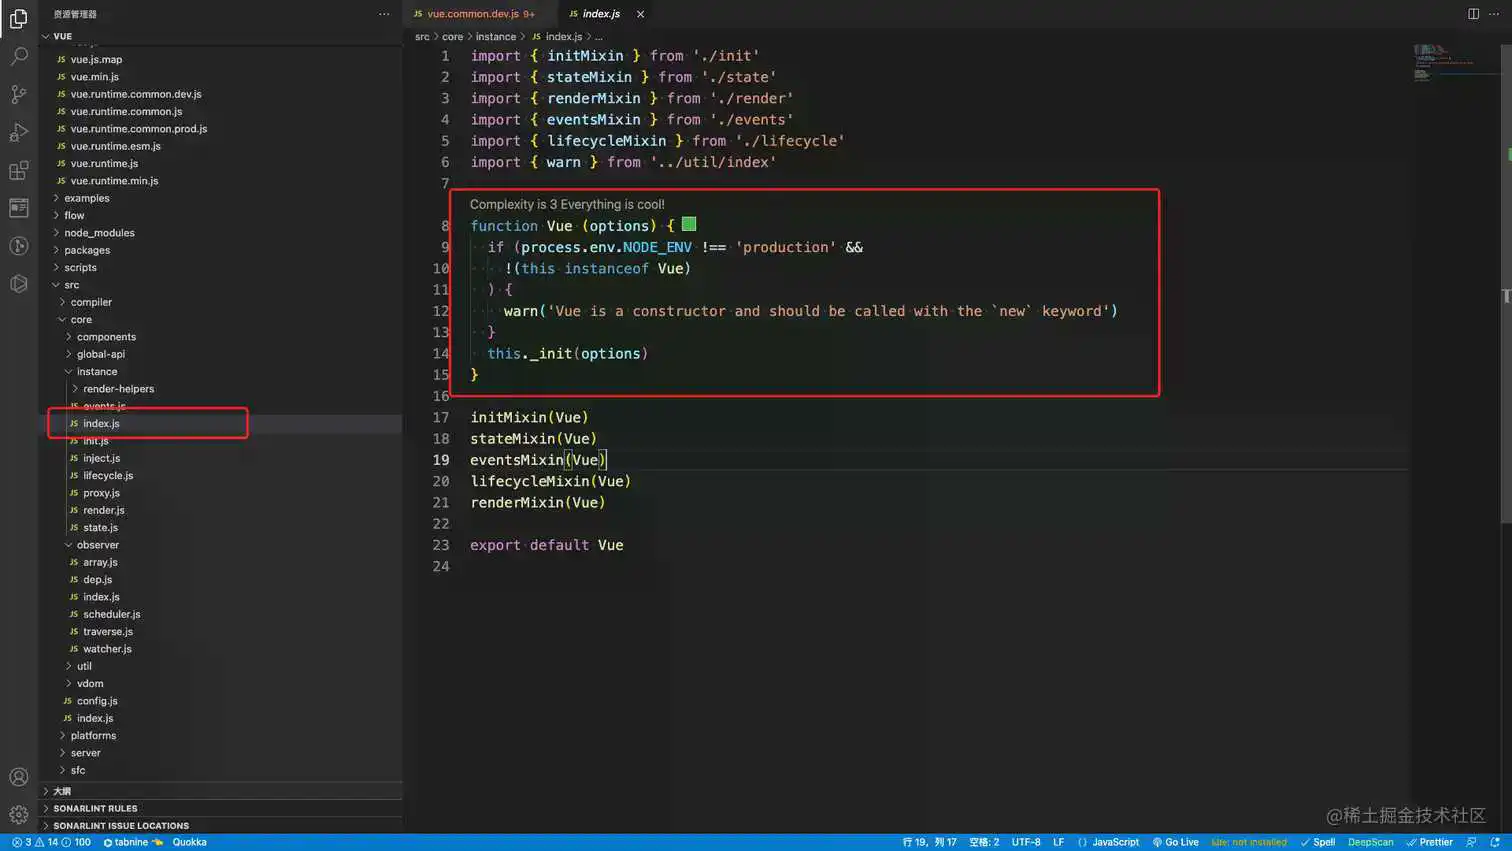Start the Go Live server
This screenshot has height=851, width=1512.
pos(1175,842)
